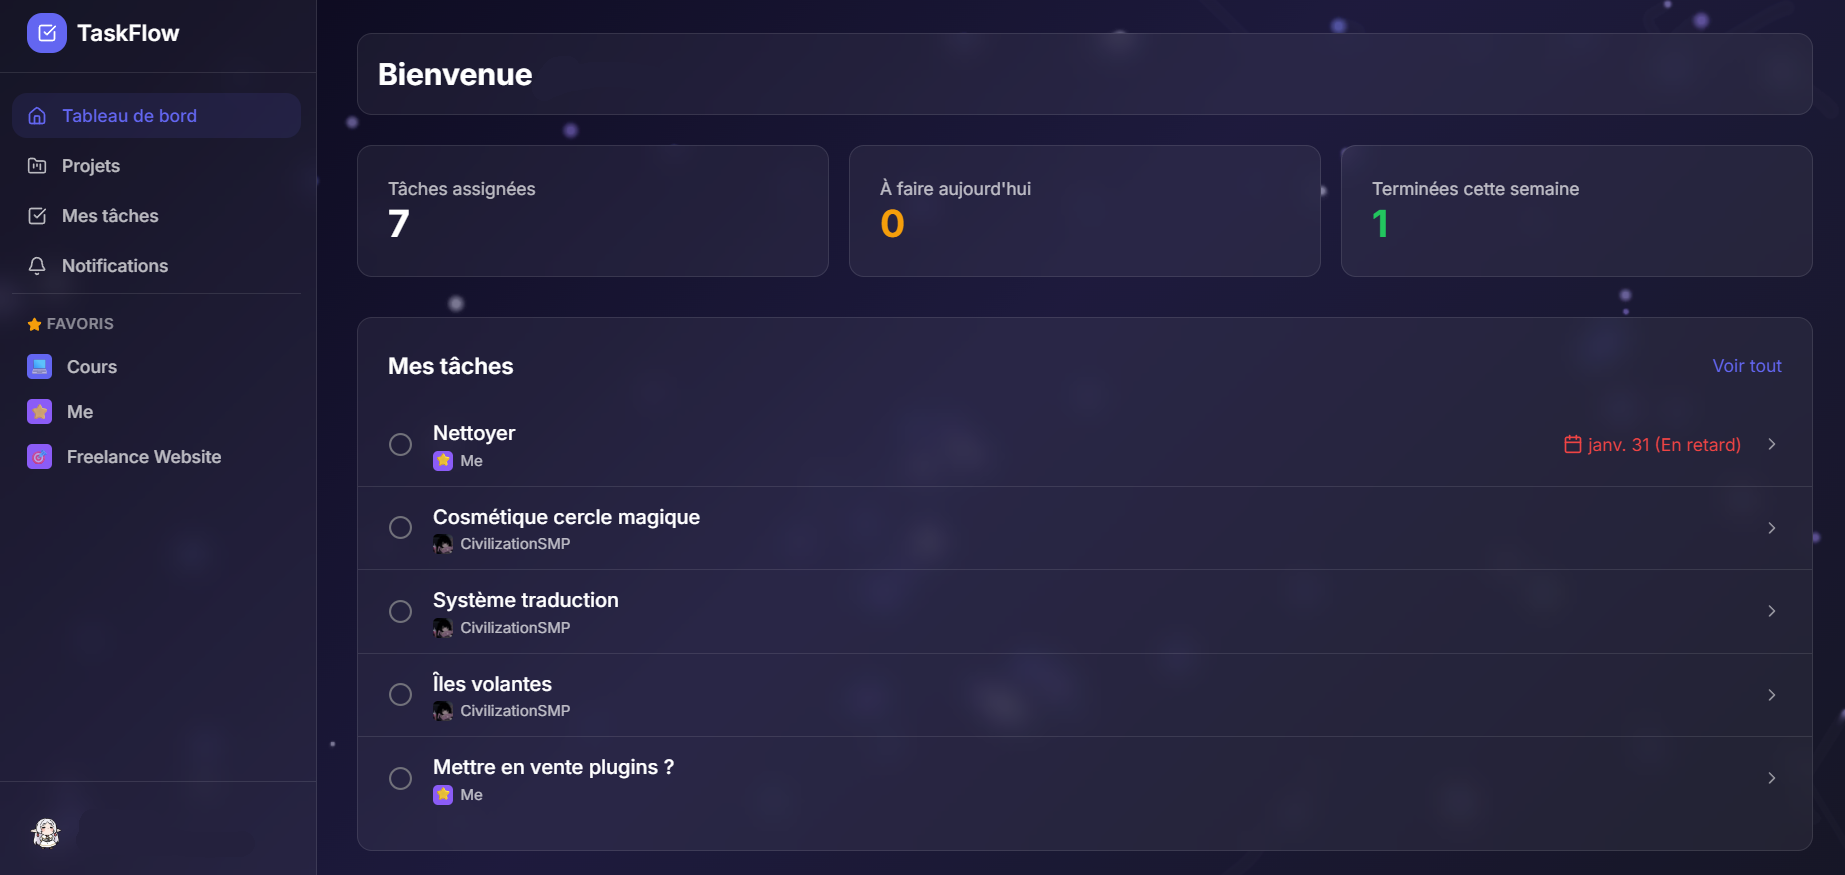Click the TaskFlow logo icon

(x=46, y=33)
